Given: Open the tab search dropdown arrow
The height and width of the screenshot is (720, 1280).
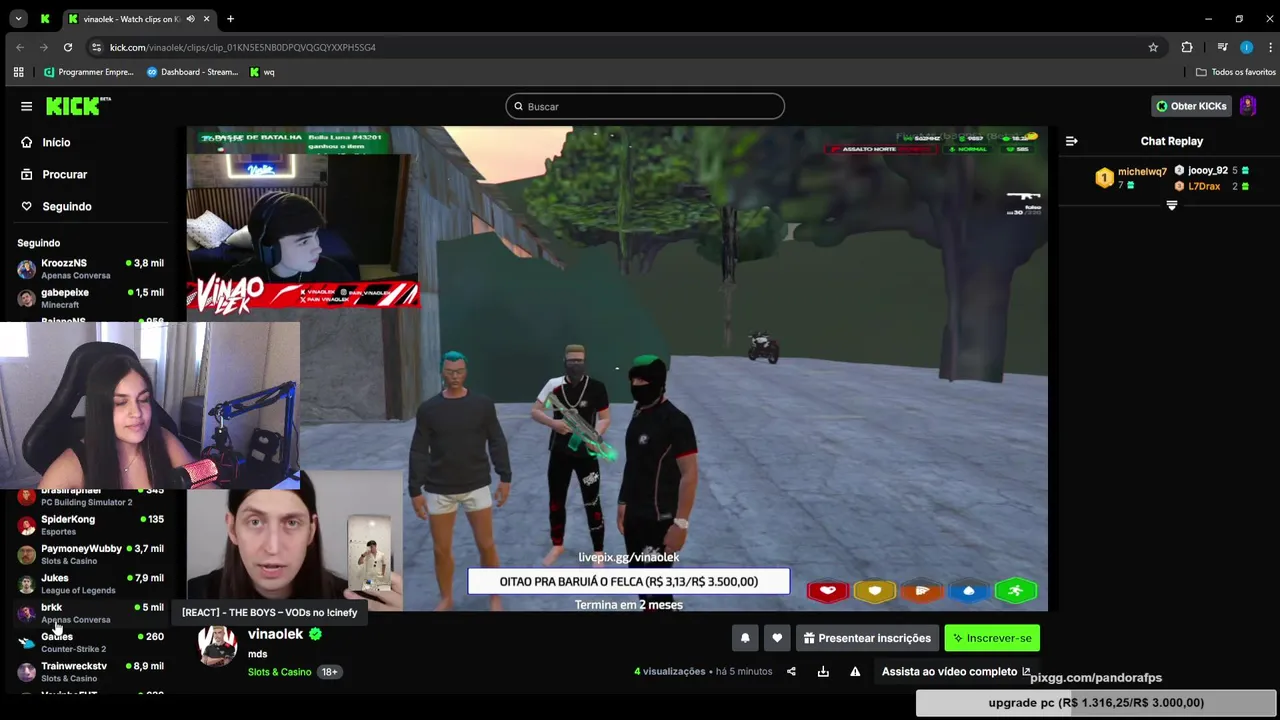Looking at the screenshot, I should click(x=18, y=19).
